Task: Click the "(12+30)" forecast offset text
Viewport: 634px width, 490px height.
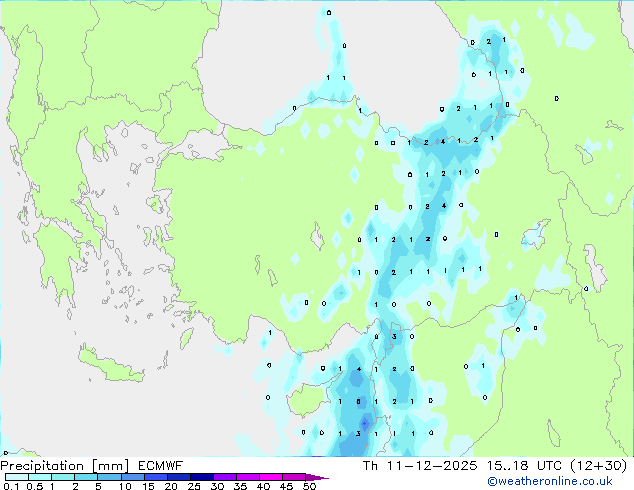Action: point(599,466)
